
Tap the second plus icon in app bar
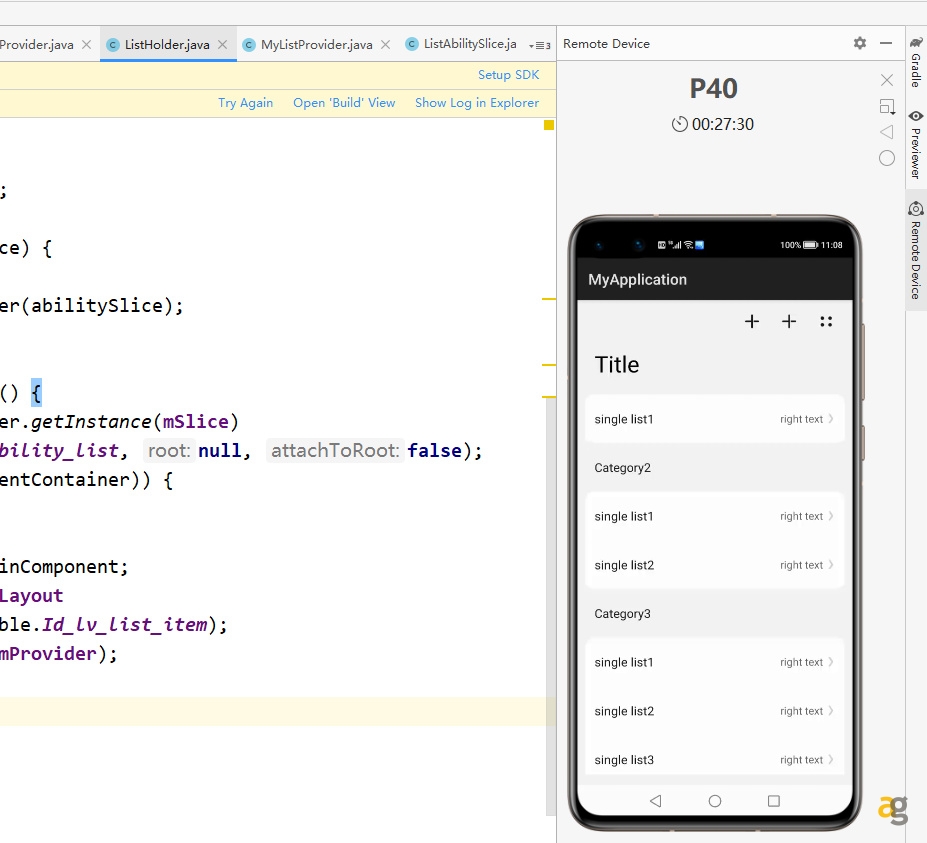(789, 321)
